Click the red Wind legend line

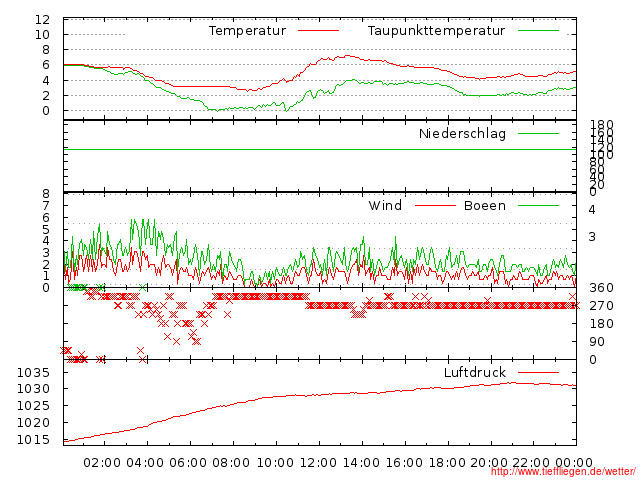pyautogui.click(x=435, y=205)
